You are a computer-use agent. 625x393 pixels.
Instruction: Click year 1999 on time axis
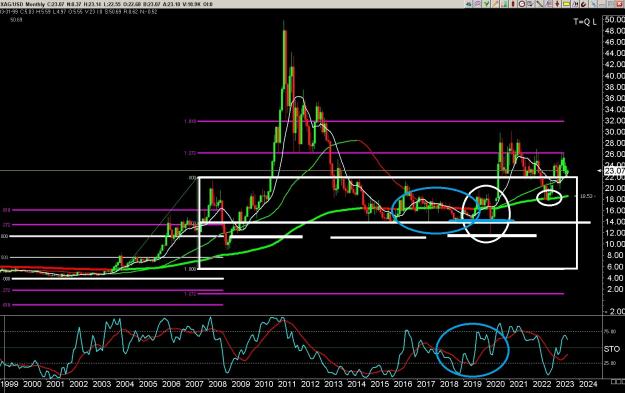click(9, 384)
